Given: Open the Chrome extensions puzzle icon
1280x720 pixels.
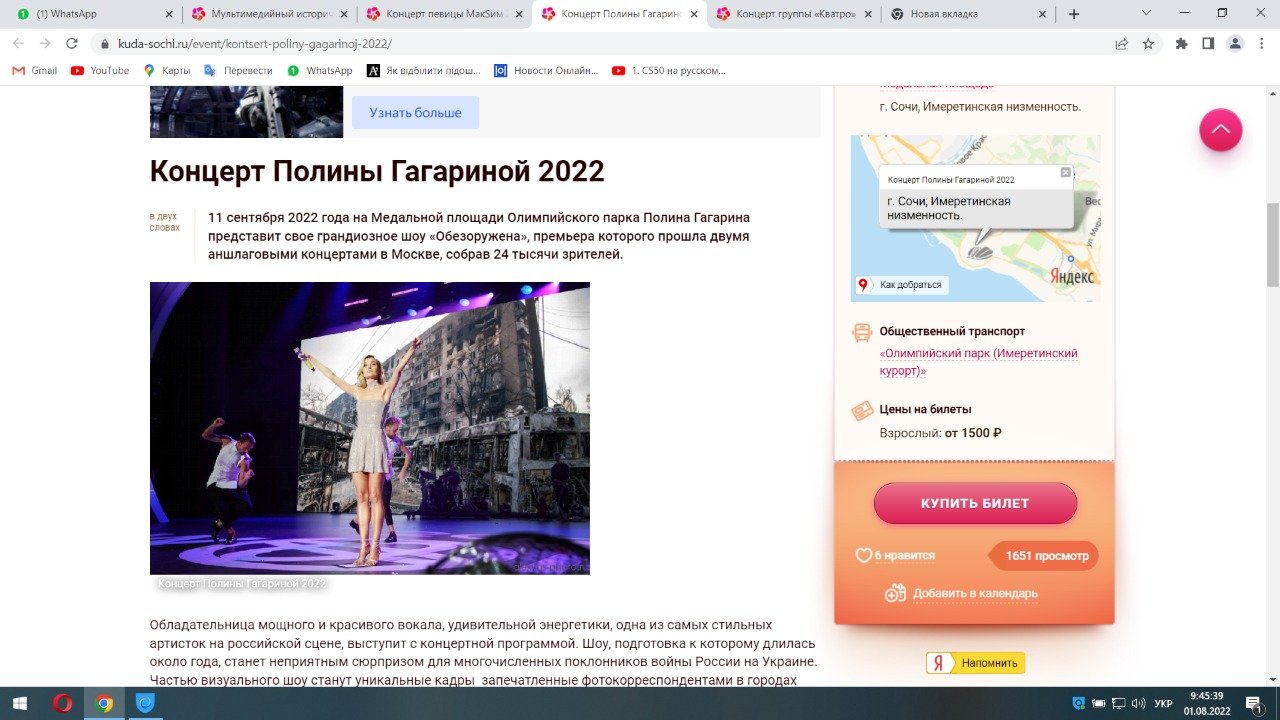Looking at the screenshot, I should 1181,44.
